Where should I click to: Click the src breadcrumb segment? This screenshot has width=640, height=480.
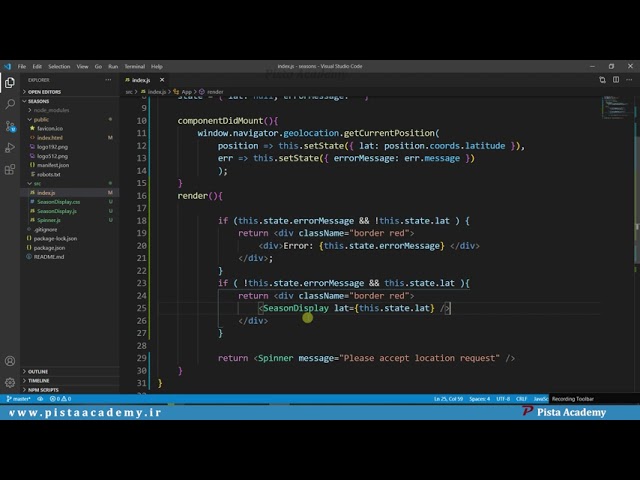click(x=129, y=92)
